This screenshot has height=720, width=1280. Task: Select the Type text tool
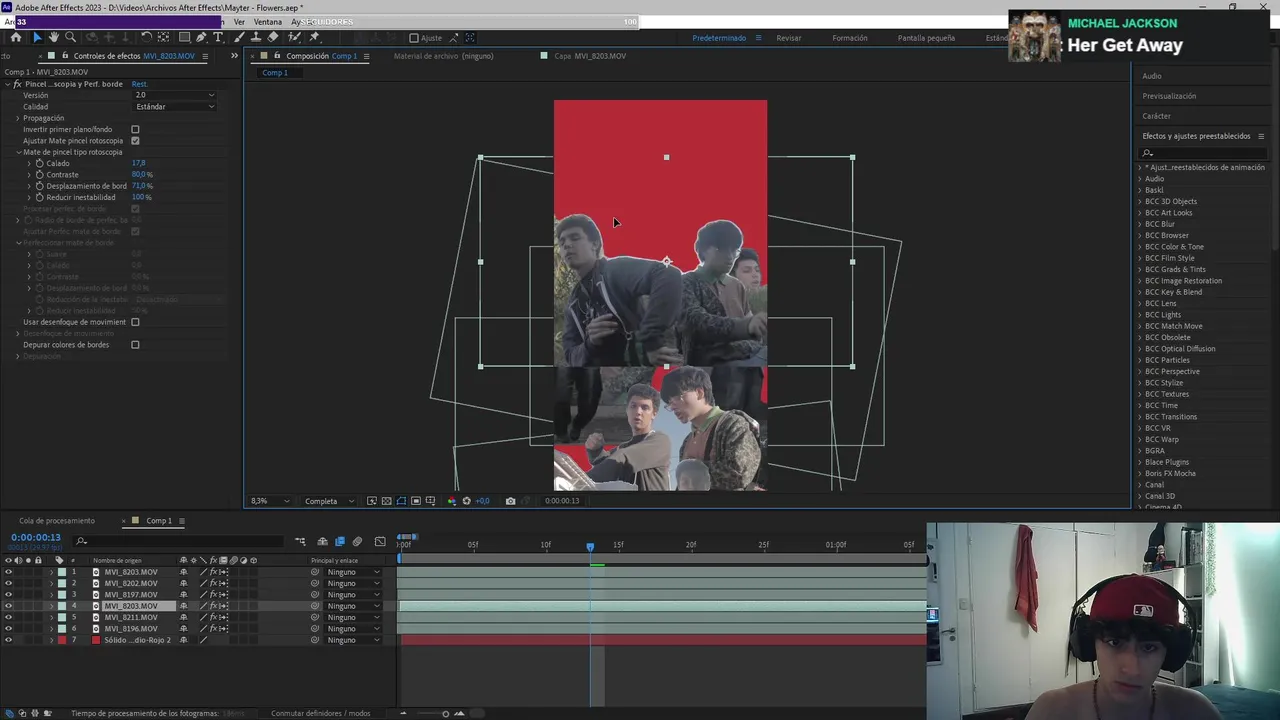(x=218, y=37)
